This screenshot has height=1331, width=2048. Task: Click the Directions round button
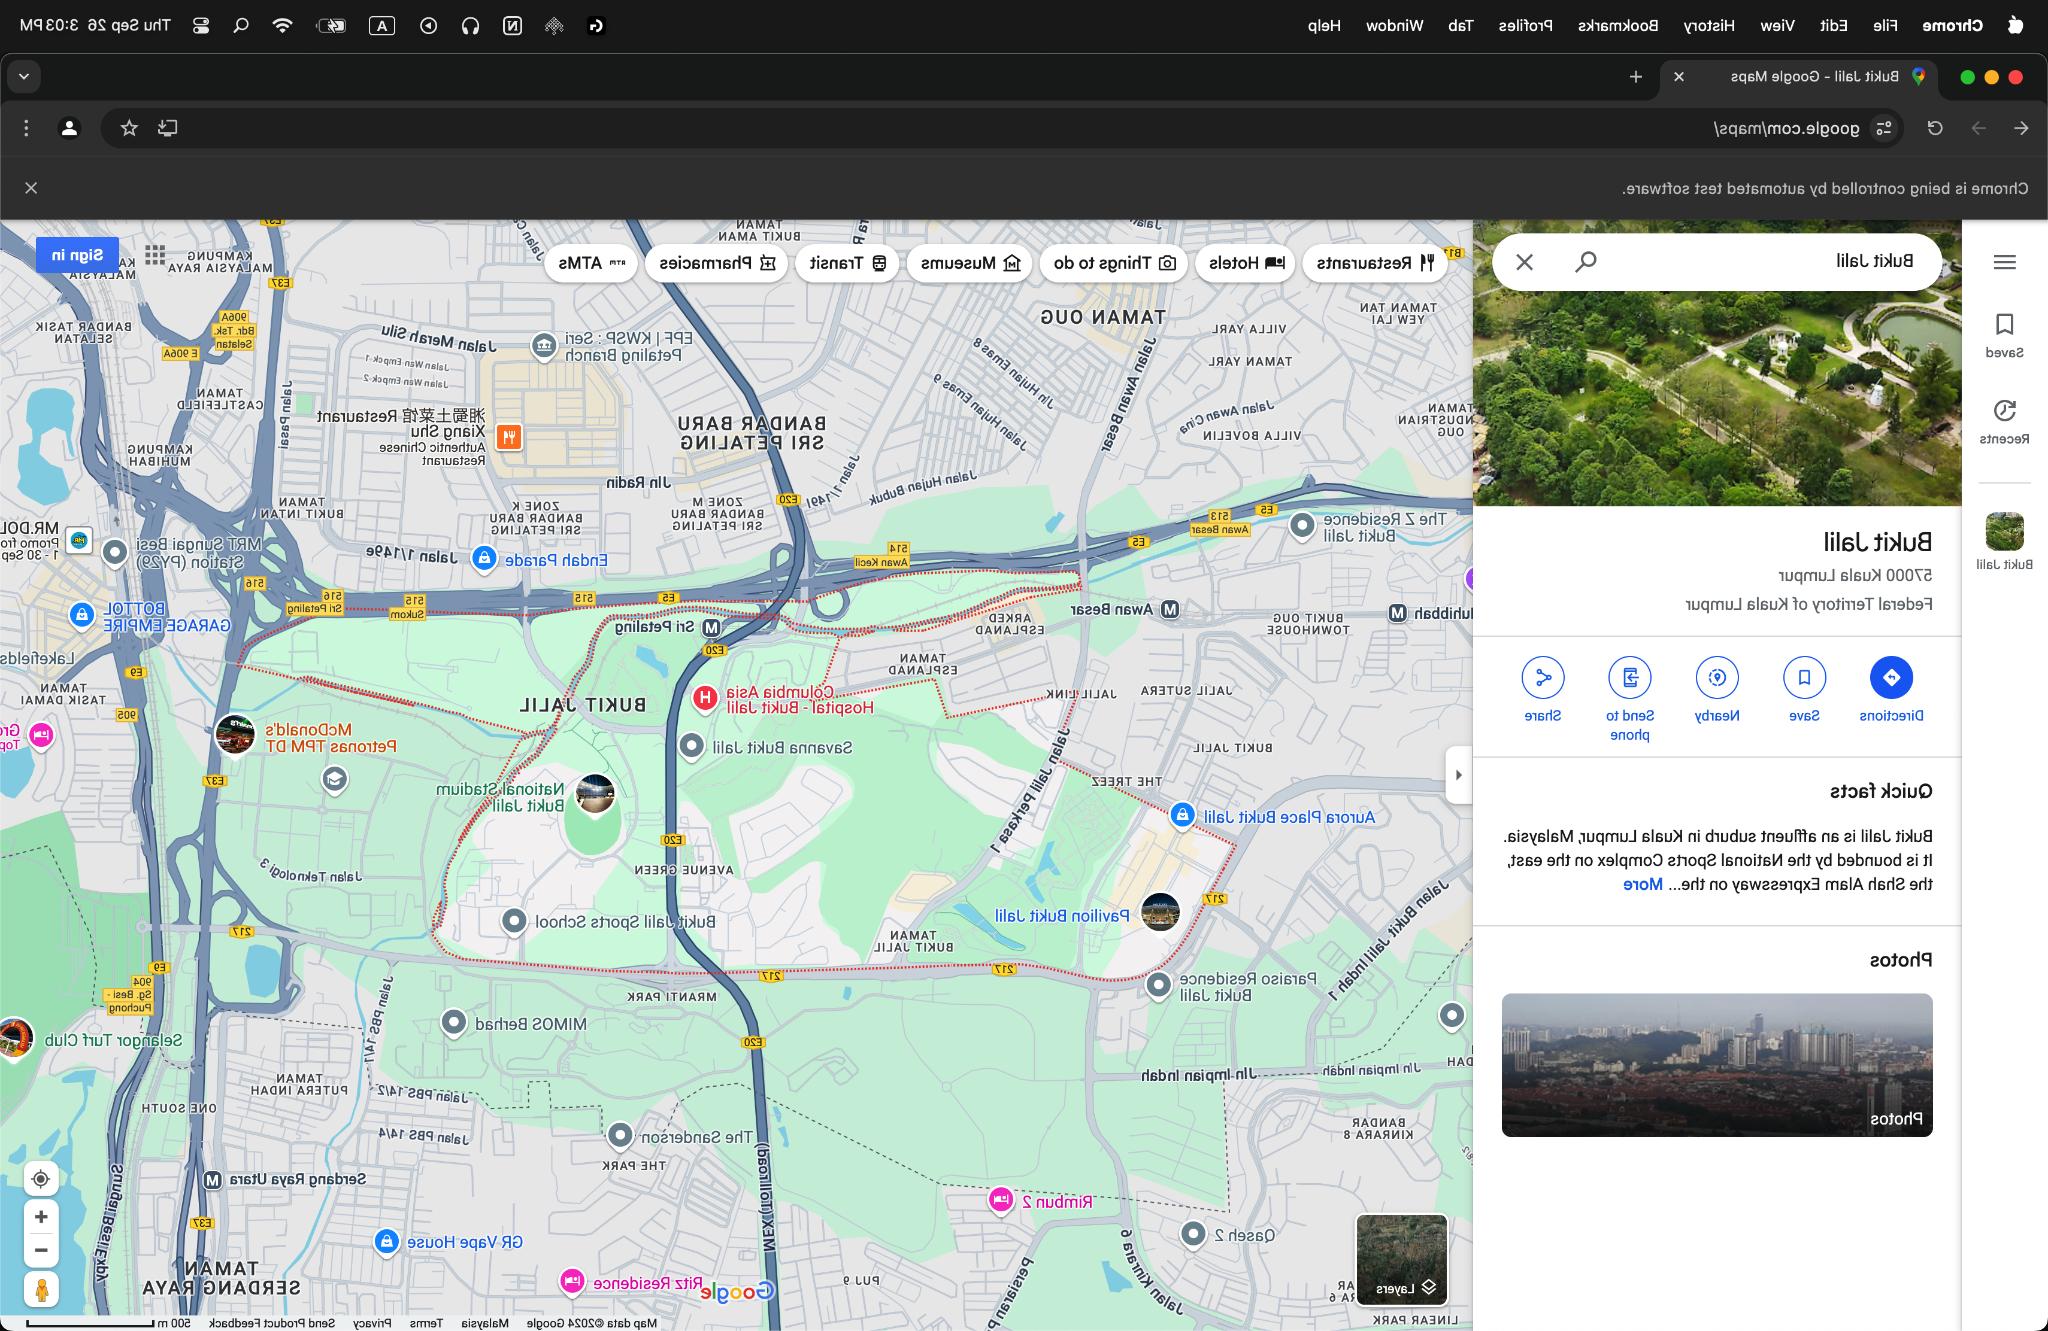point(1891,677)
